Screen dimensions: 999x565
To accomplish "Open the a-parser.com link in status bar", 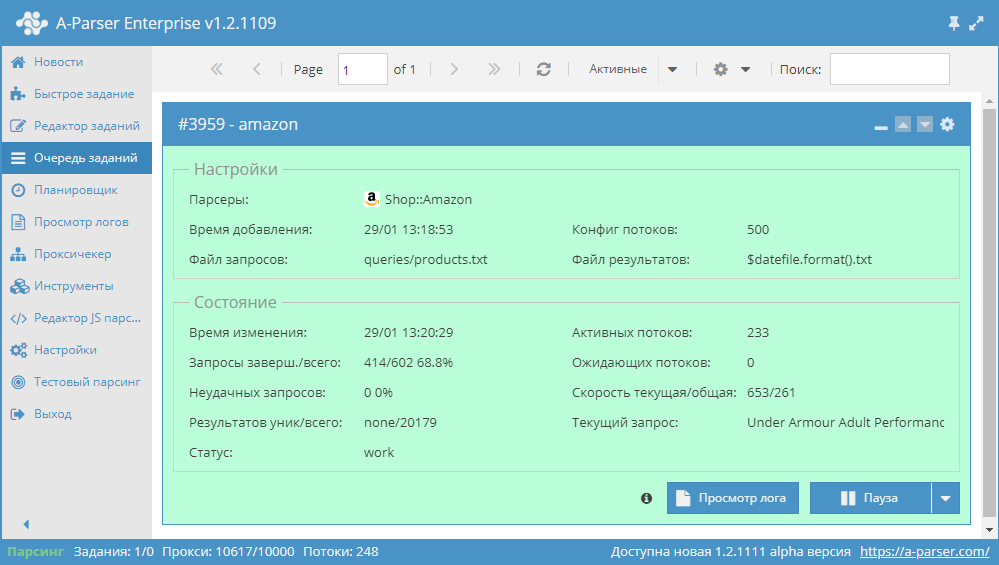I will [x=924, y=552].
